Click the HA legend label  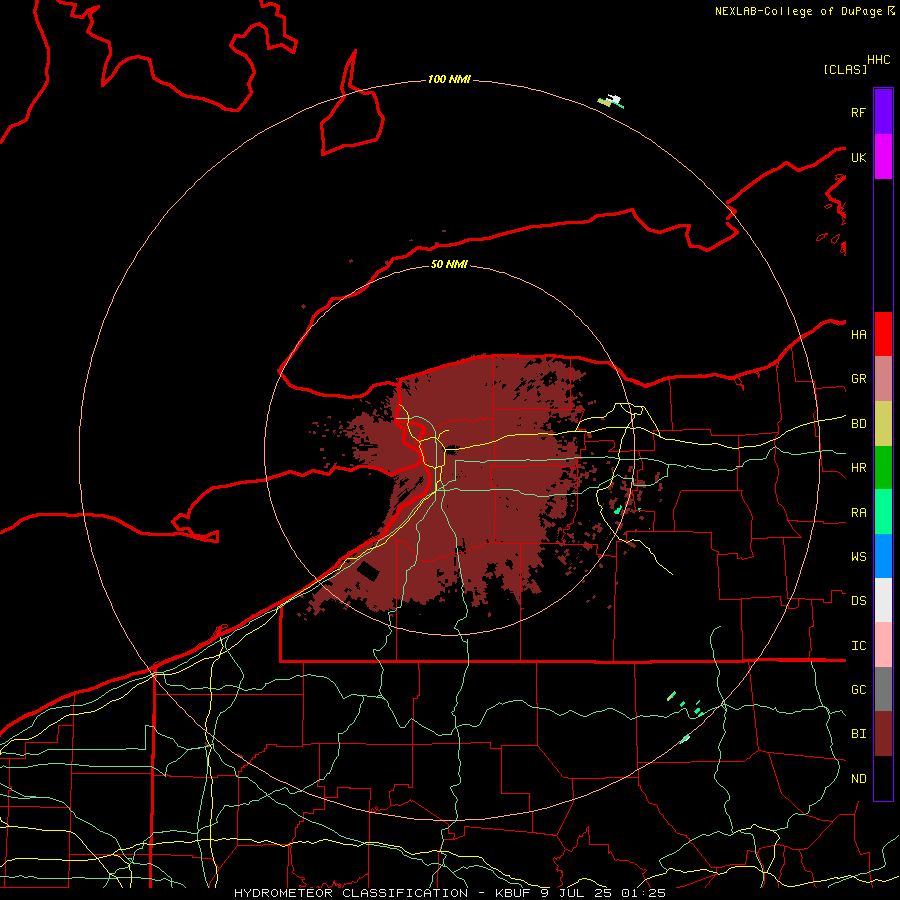tap(858, 335)
